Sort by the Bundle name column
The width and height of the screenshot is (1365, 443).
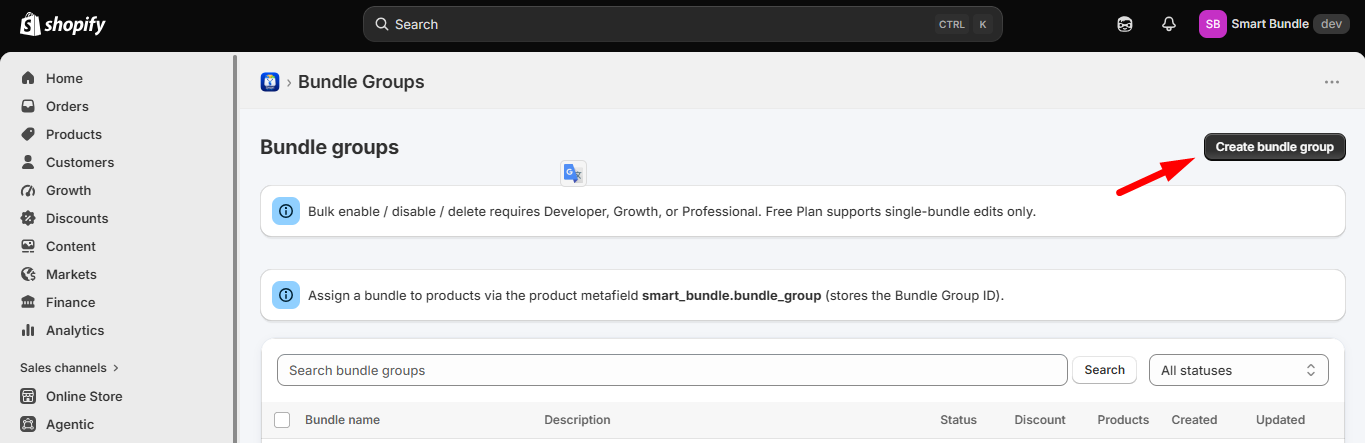pyautogui.click(x=342, y=420)
